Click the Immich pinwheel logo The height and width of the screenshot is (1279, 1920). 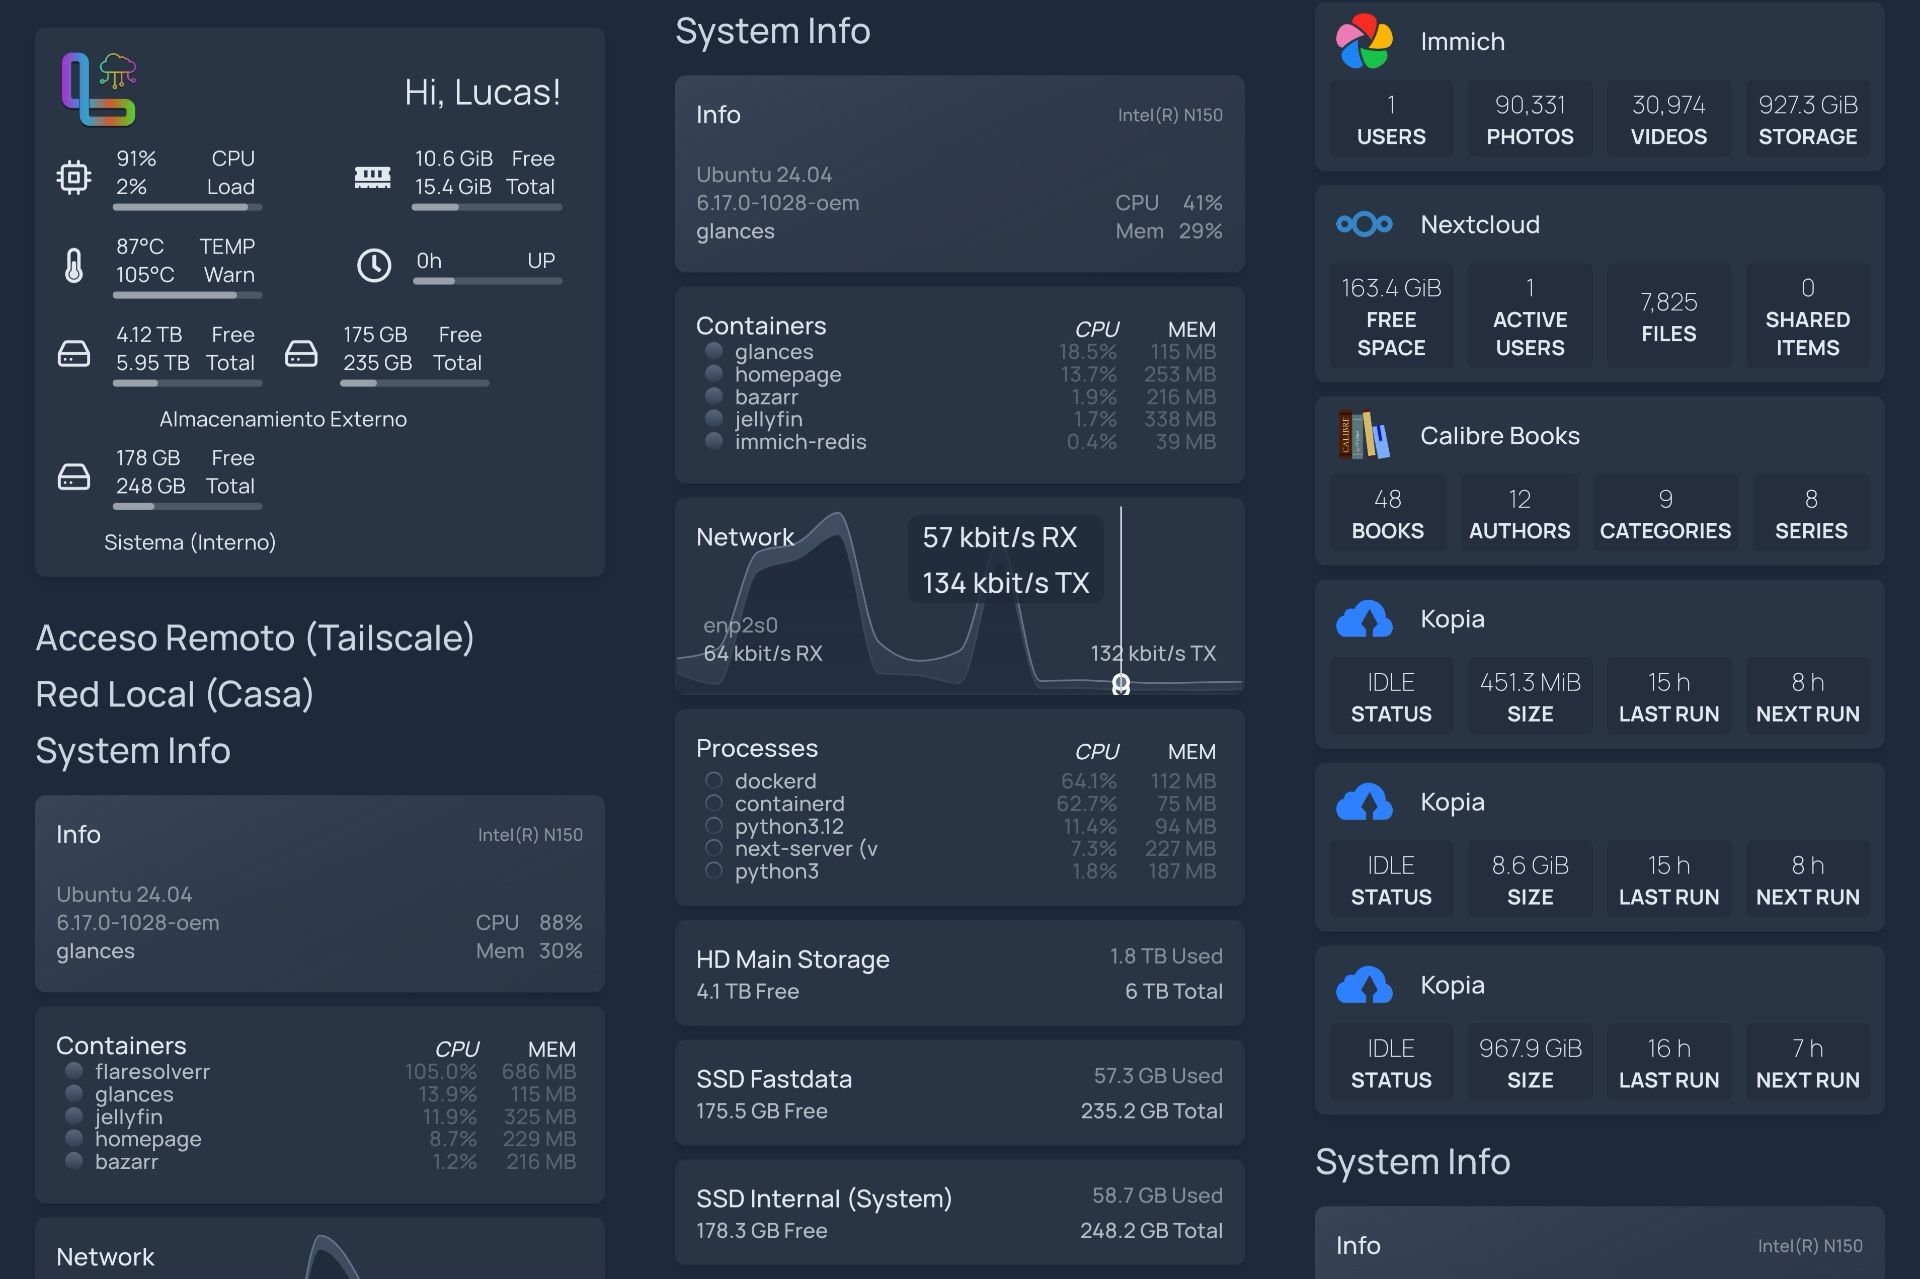[1364, 41]
